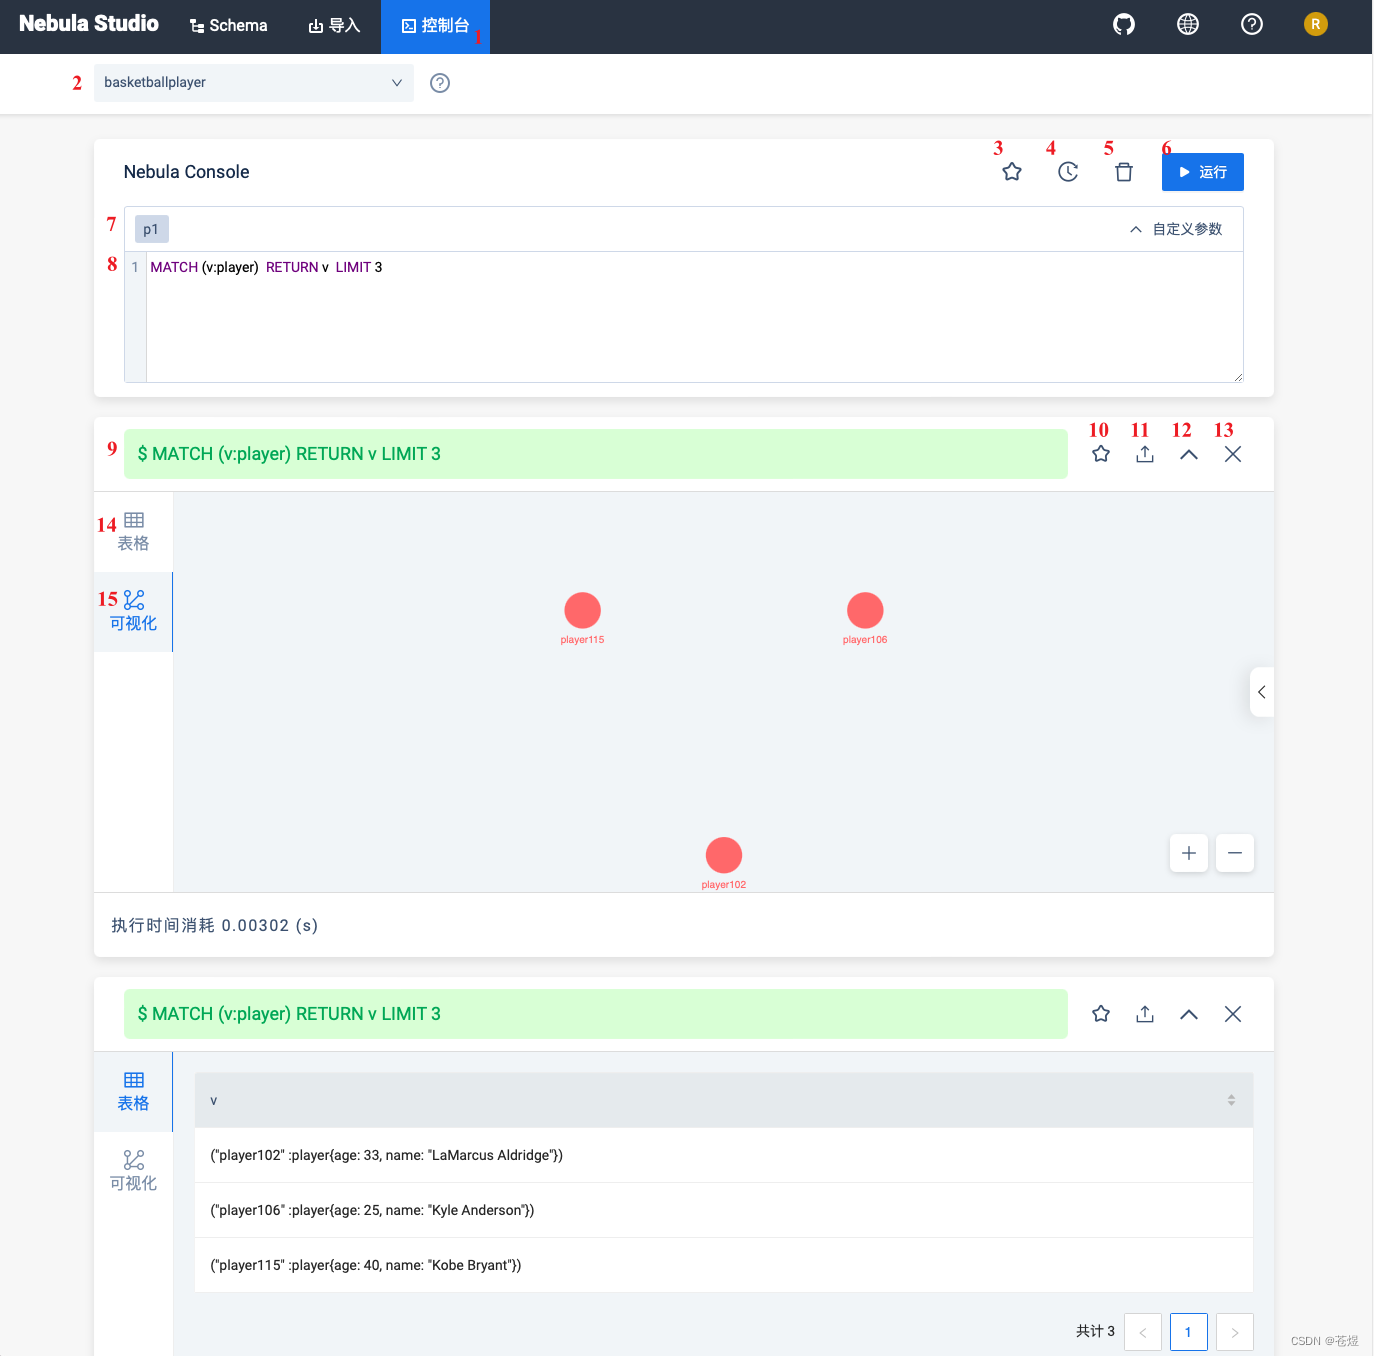The width and height of the screenshot is (1374, 1356).
Task: Click into the query editor text area
Action: click(694, 317)
